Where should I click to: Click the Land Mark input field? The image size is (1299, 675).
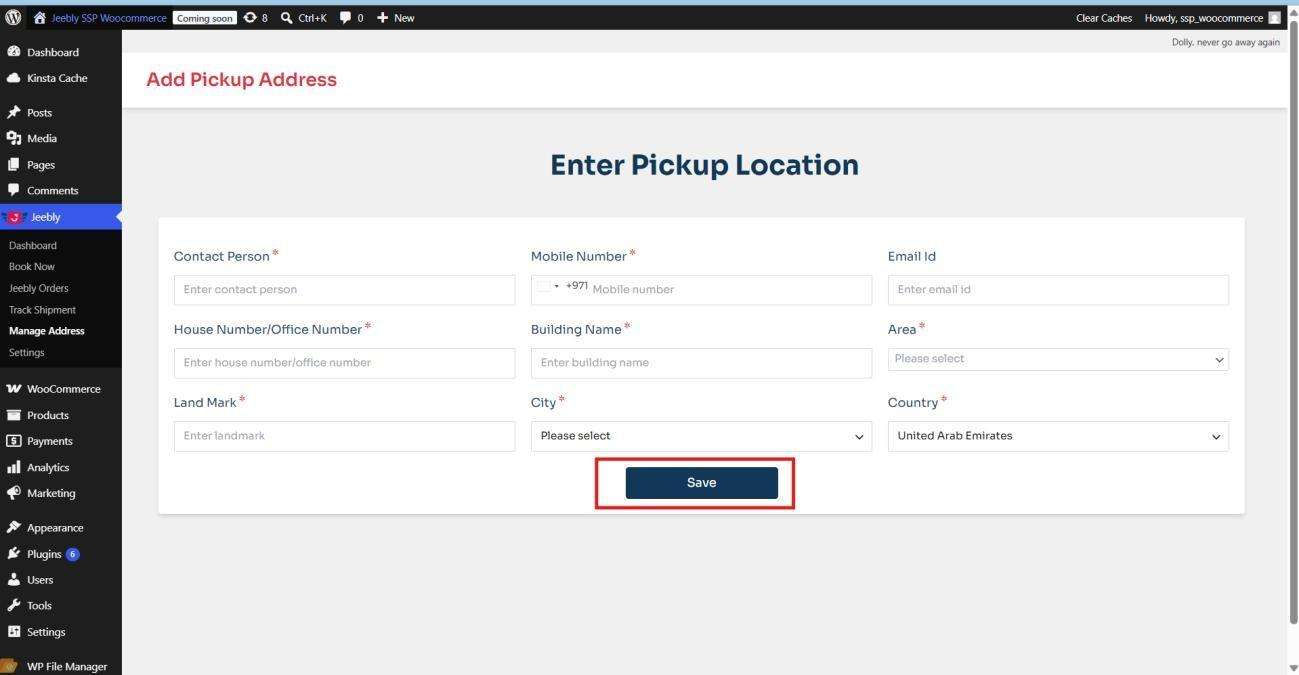tap(344, 436)
